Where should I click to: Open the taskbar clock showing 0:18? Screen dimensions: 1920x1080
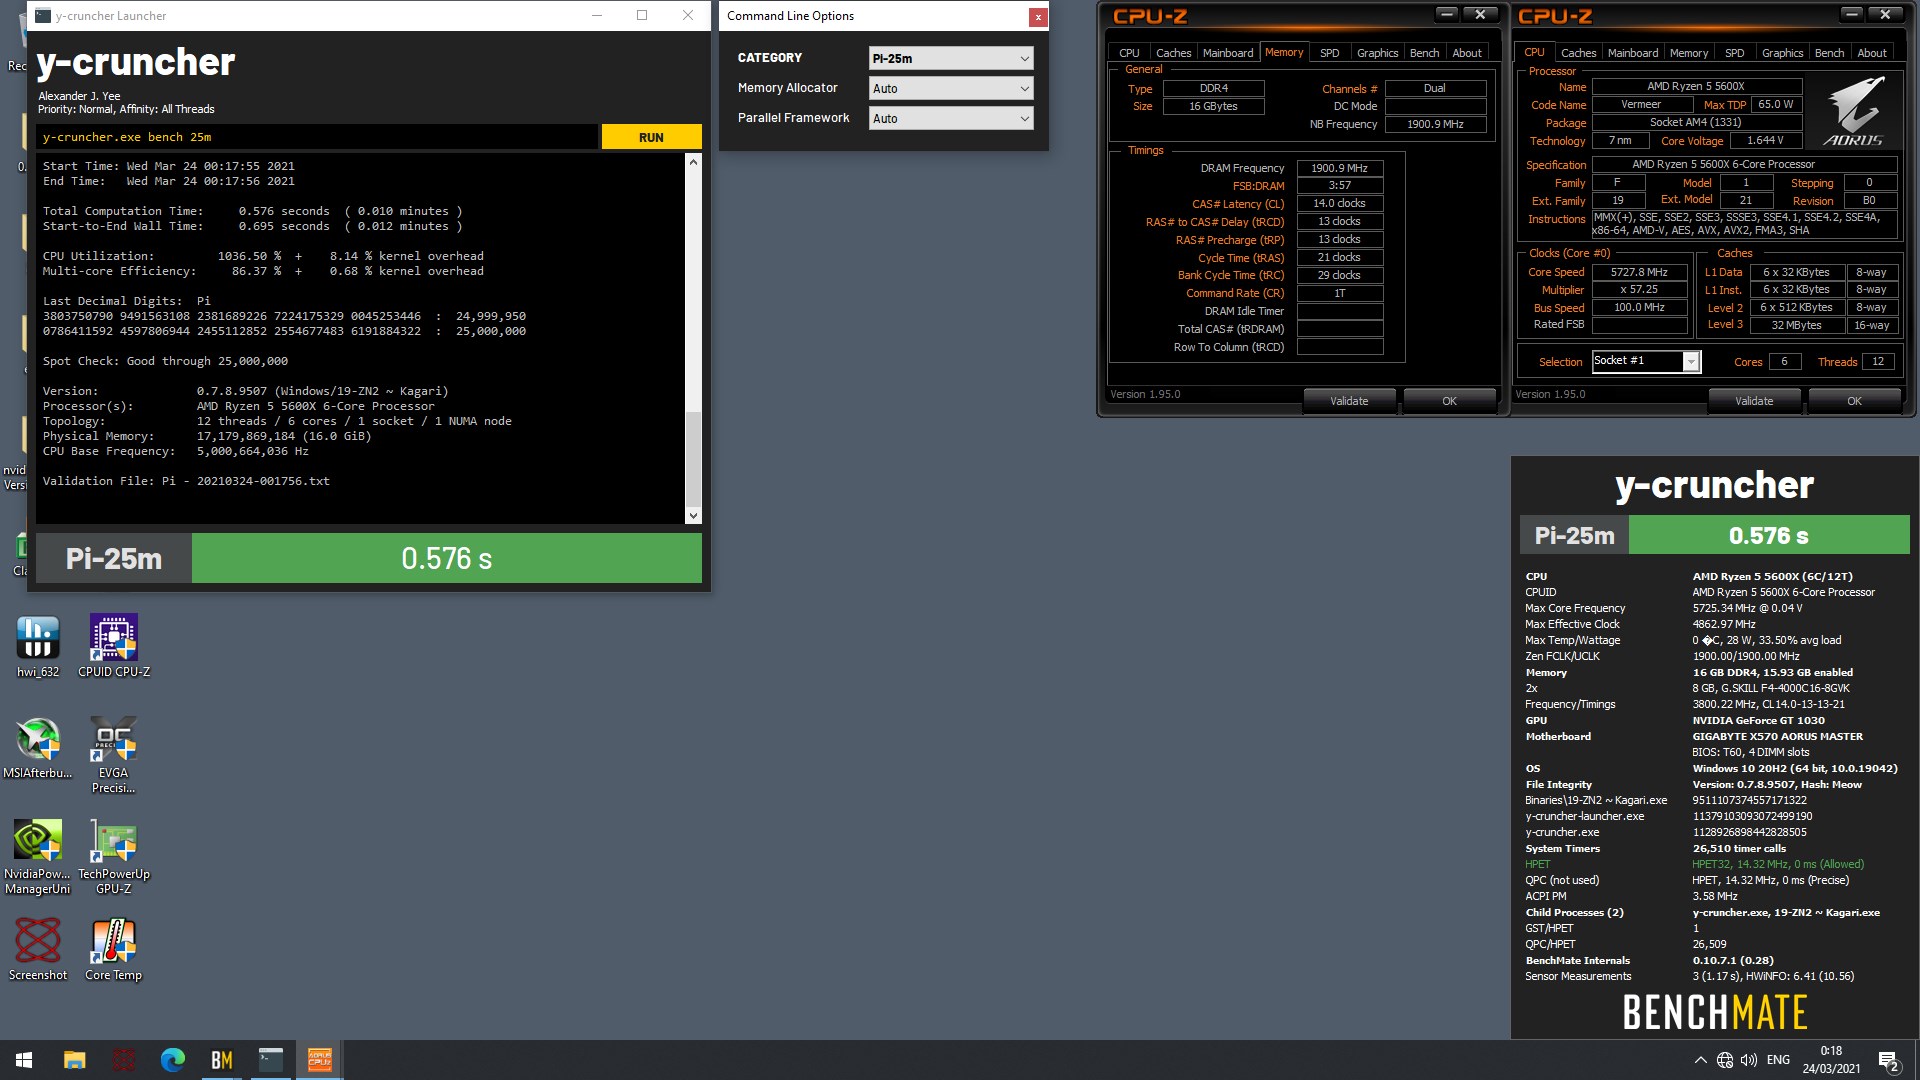1831,1060
